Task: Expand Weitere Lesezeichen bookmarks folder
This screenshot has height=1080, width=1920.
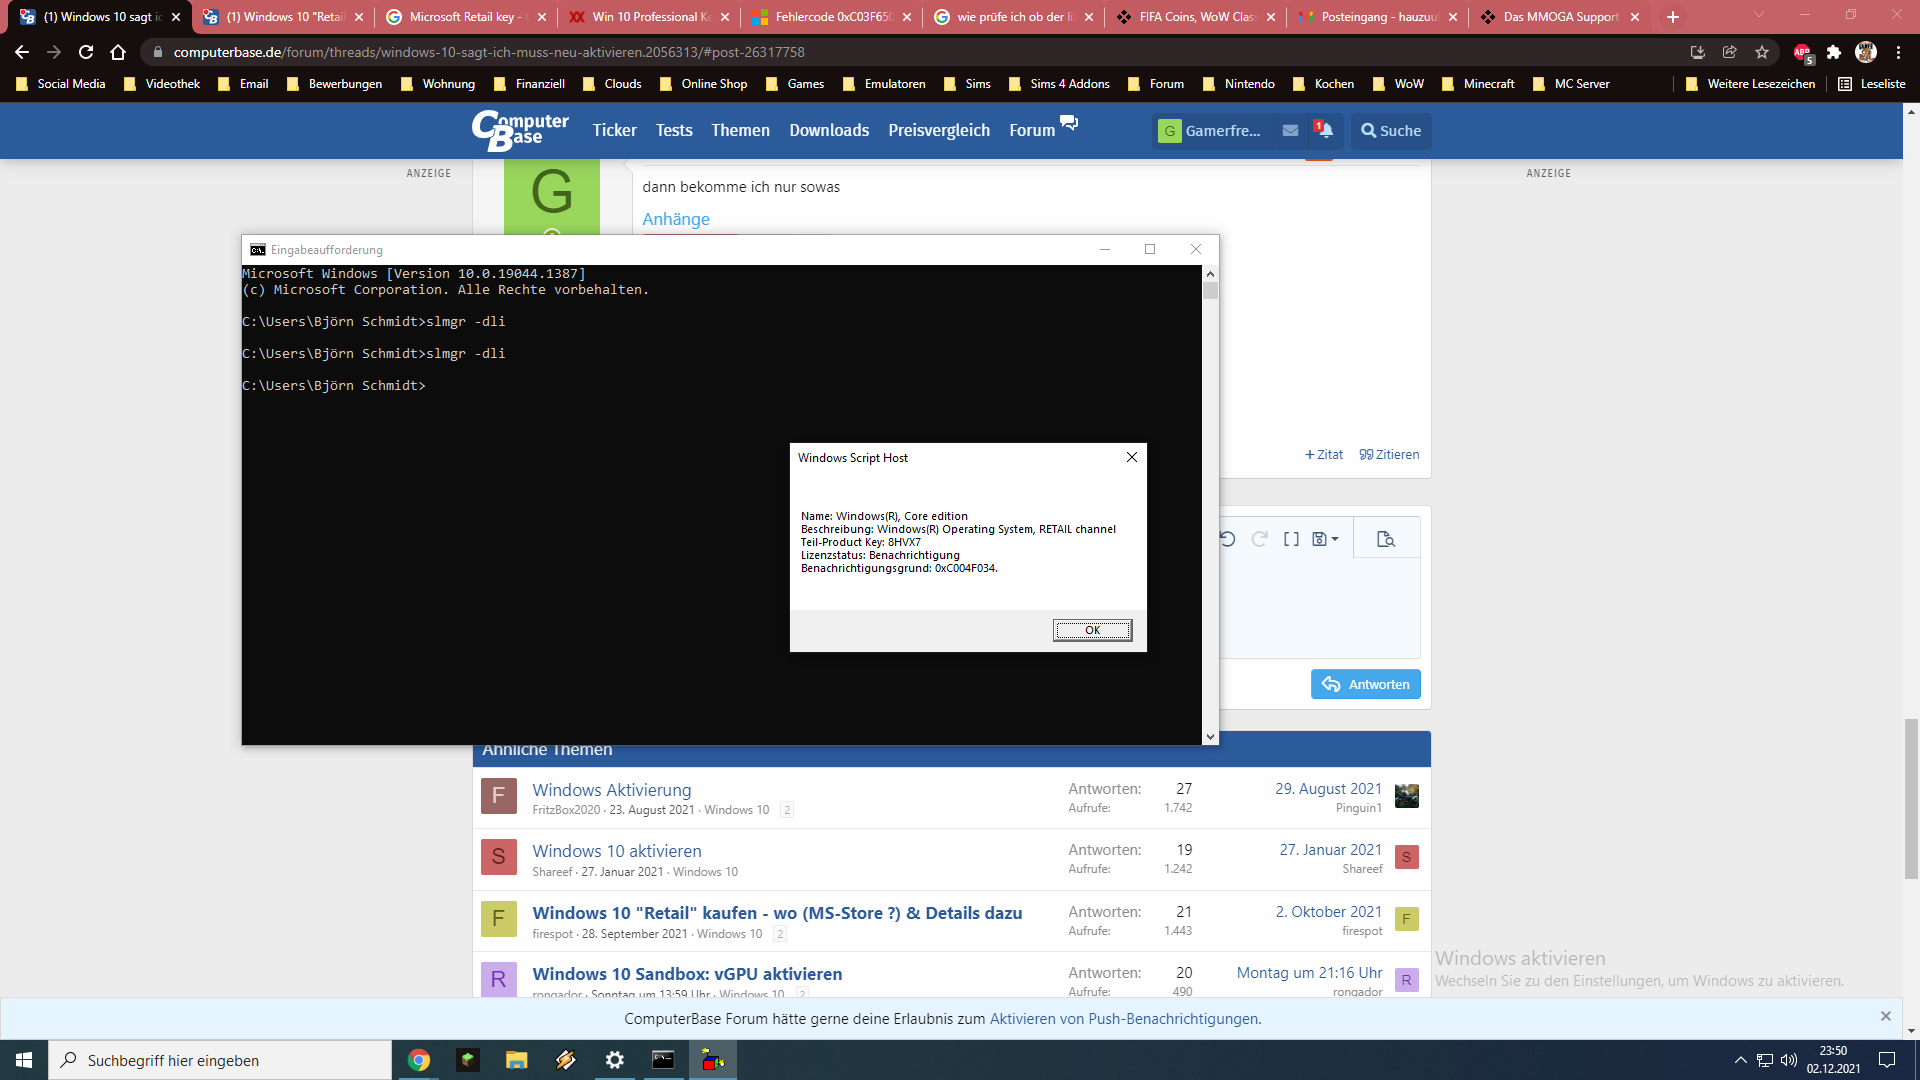Action: click(x=1751, y=84)
